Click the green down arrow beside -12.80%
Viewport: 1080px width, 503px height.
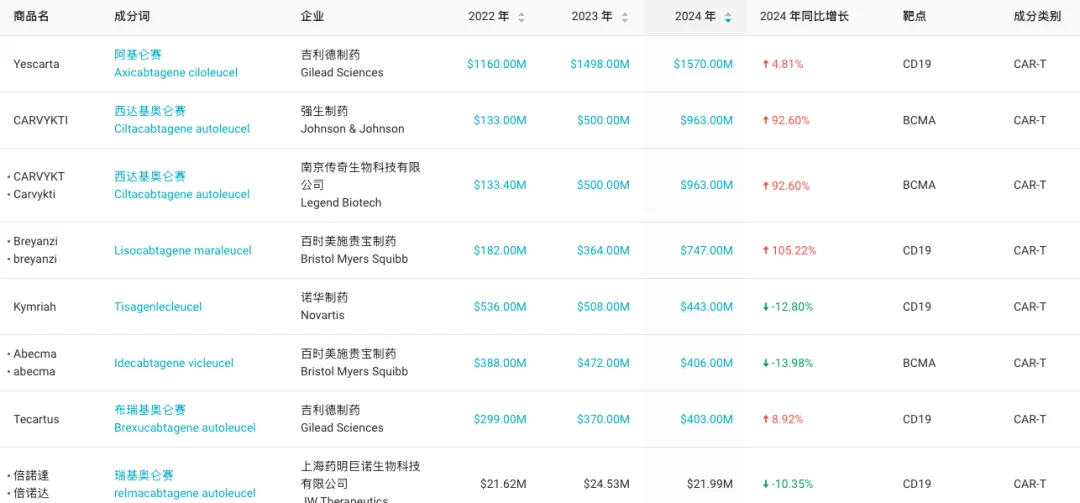pyautogui.click(x=765, y=307)
